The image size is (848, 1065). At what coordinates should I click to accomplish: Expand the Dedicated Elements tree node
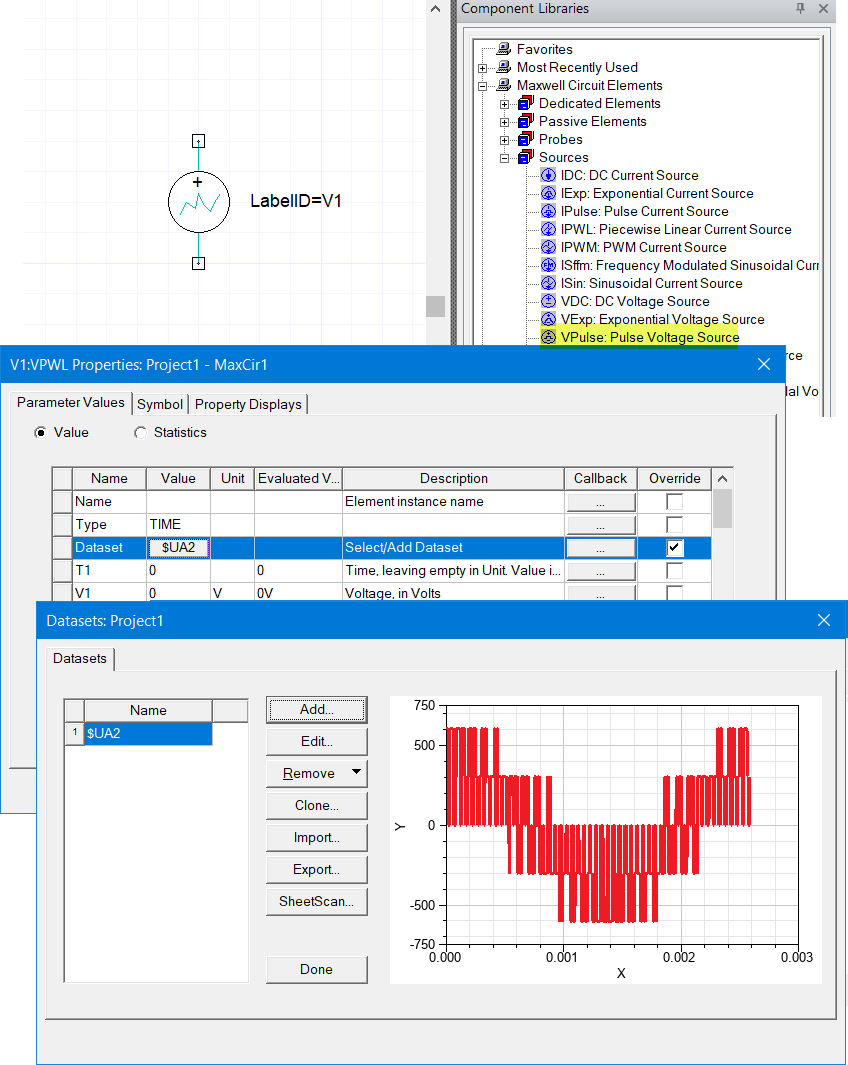(x=505, y=103)
